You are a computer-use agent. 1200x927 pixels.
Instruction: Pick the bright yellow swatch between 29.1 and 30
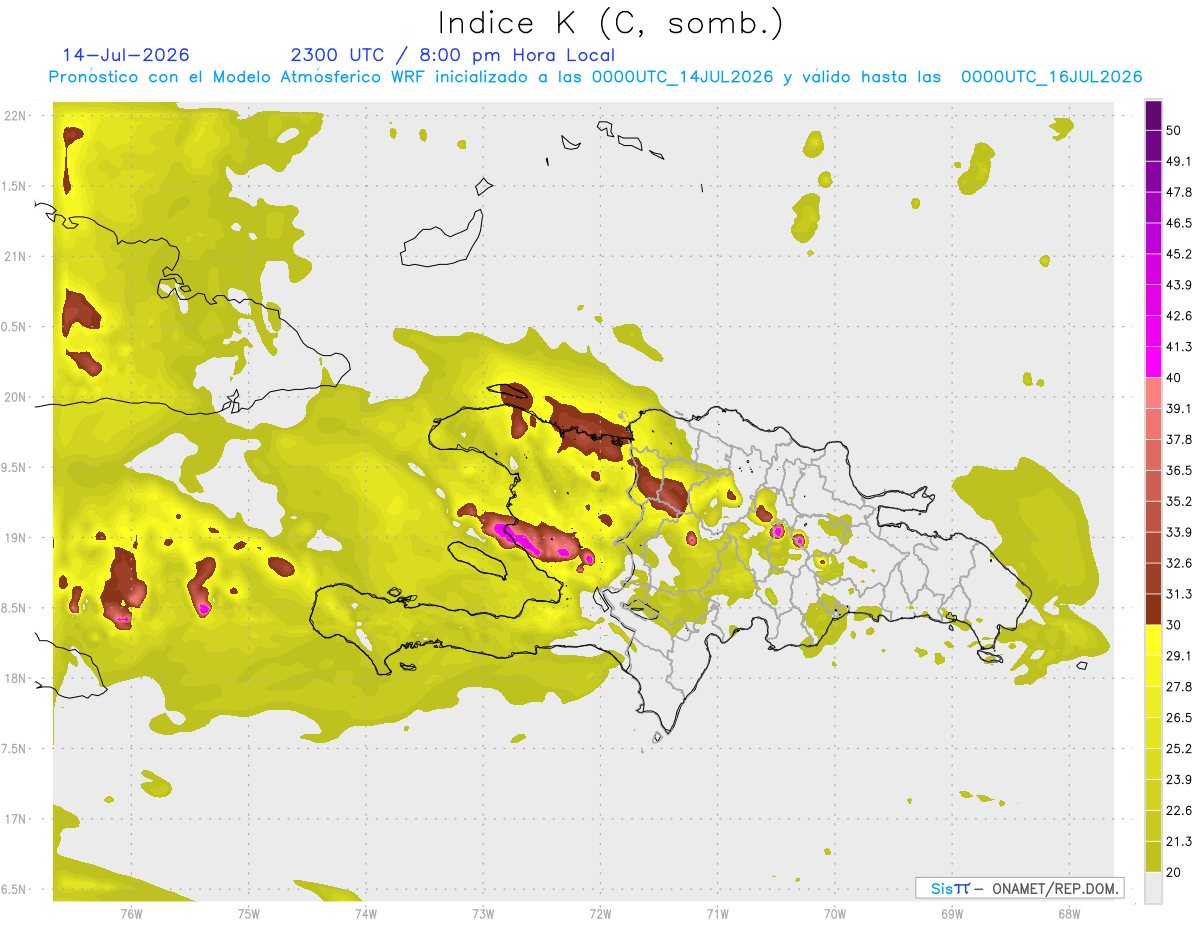[x=1153, y=640]
